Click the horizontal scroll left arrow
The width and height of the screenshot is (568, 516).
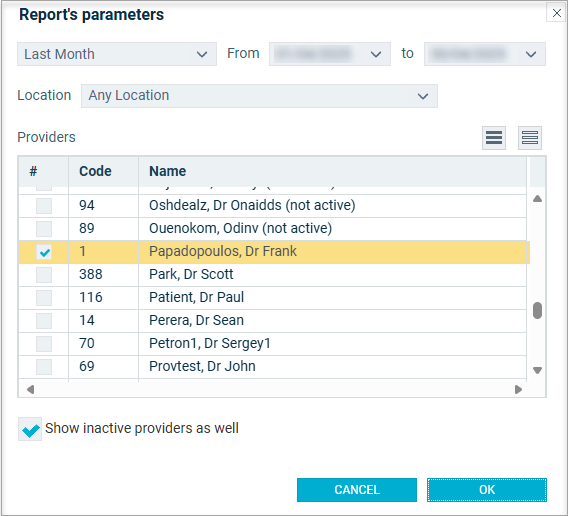[x=30, y=389]
